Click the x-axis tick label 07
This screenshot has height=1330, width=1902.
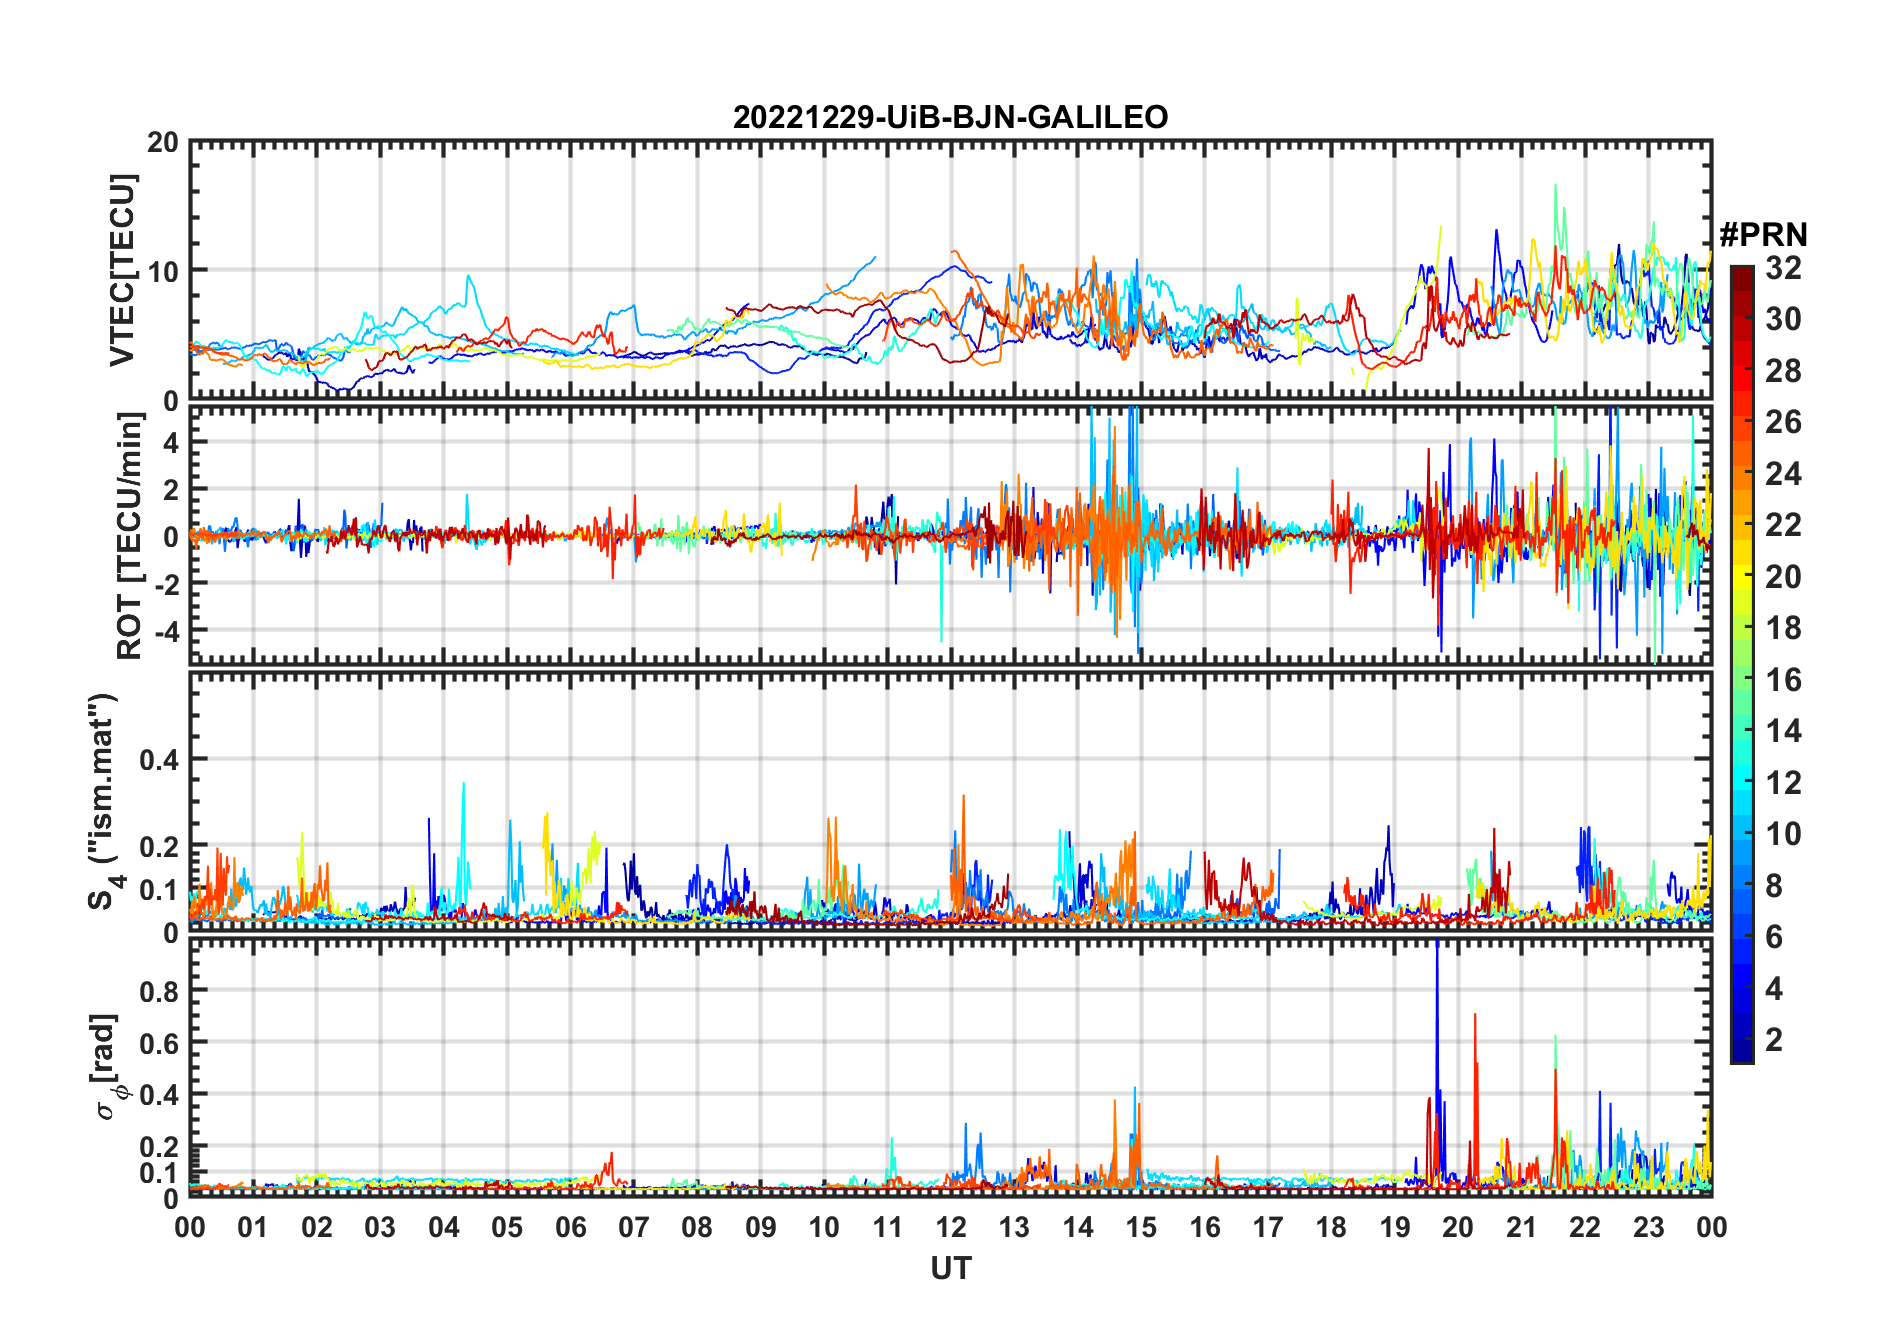(x=634, y=1227)
